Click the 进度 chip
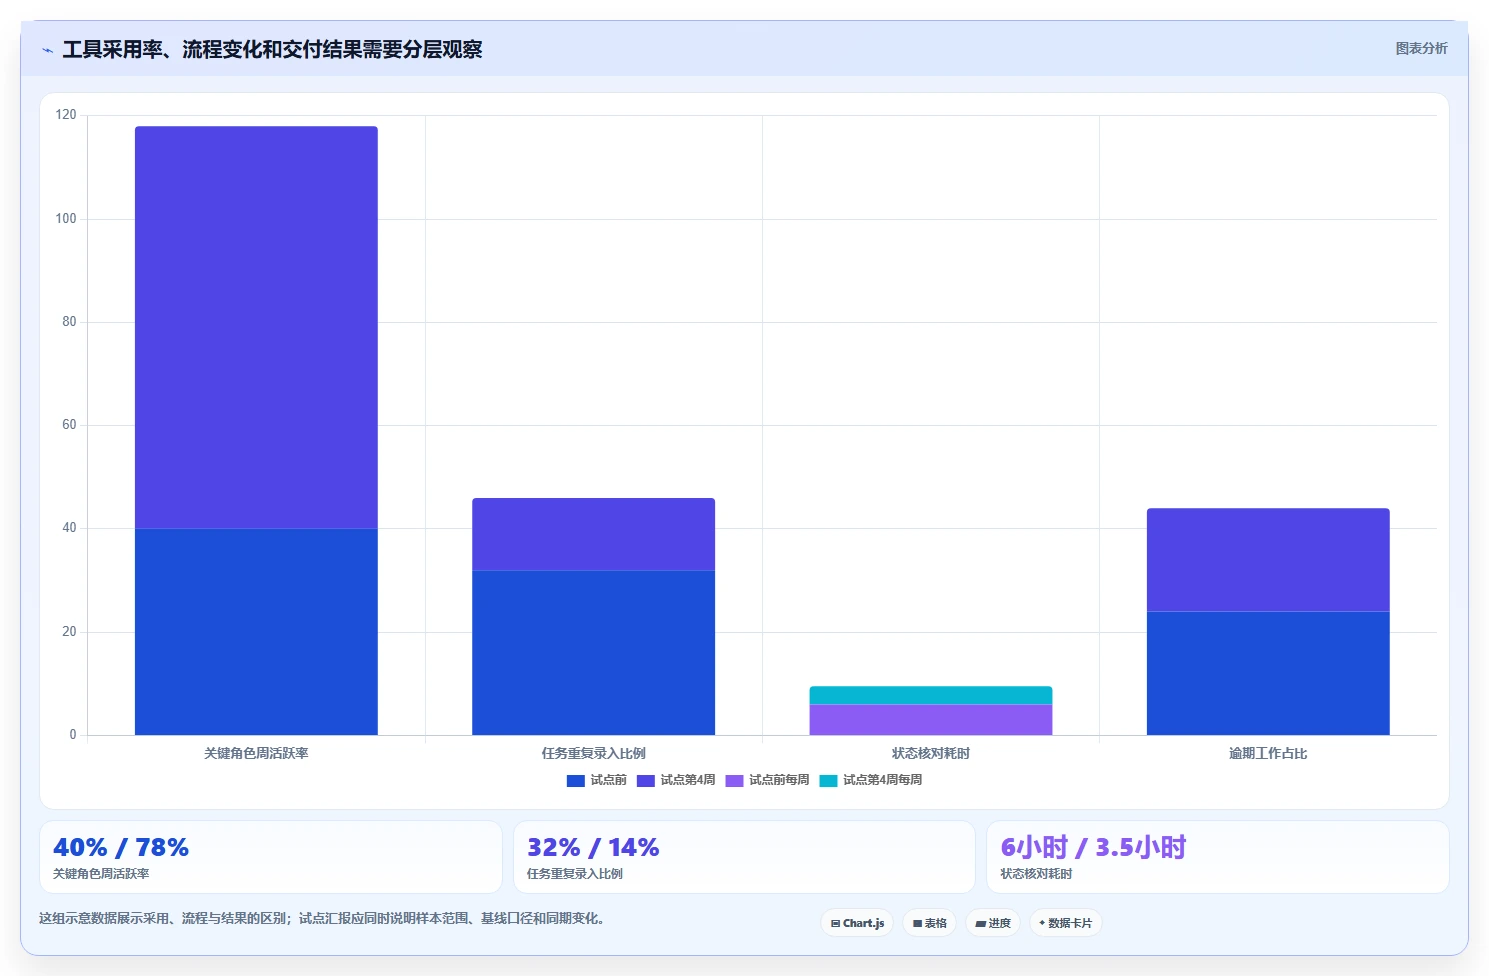This screenshot has height=976, width=1489. click(993, 923)
